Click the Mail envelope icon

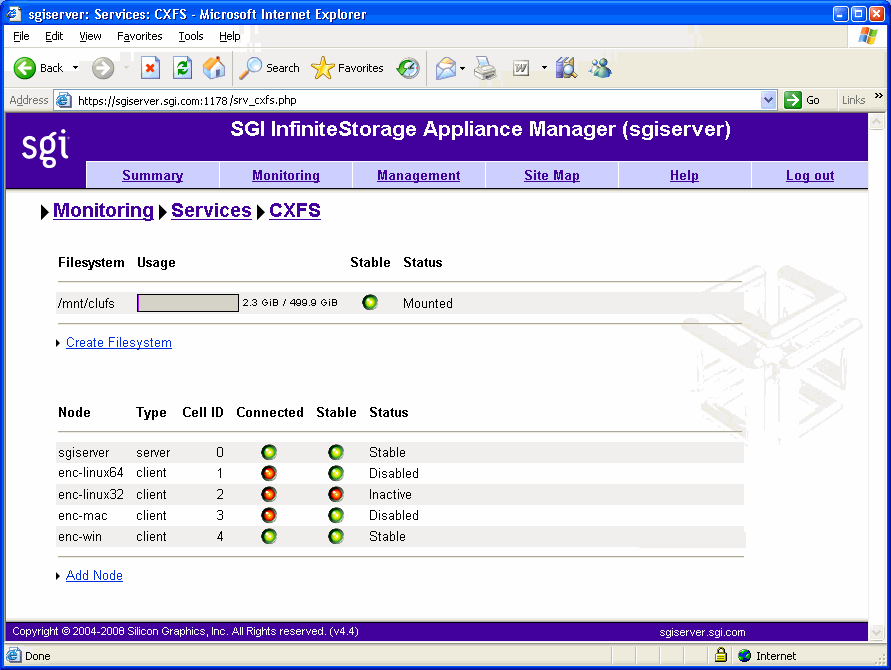coord(446,69)
